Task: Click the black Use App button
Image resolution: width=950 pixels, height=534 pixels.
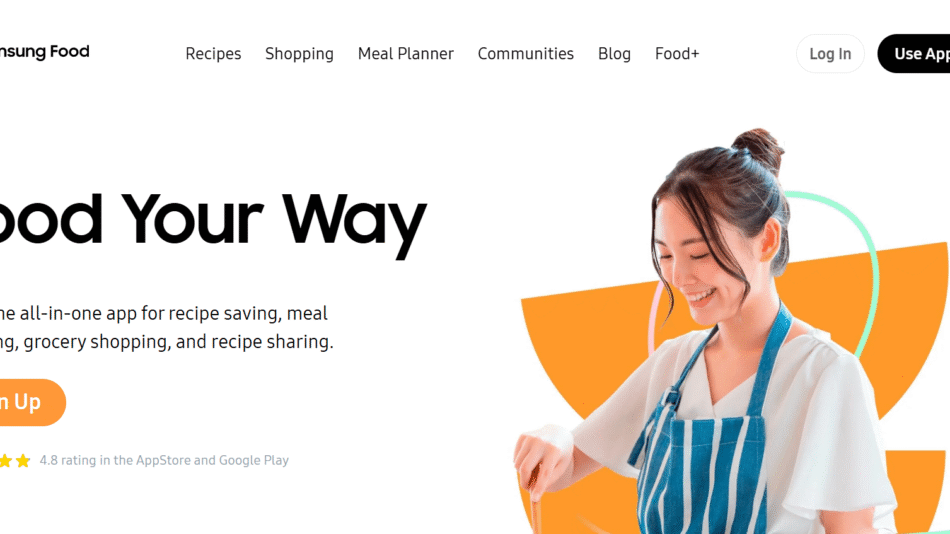Action: [x=914, y=54]
